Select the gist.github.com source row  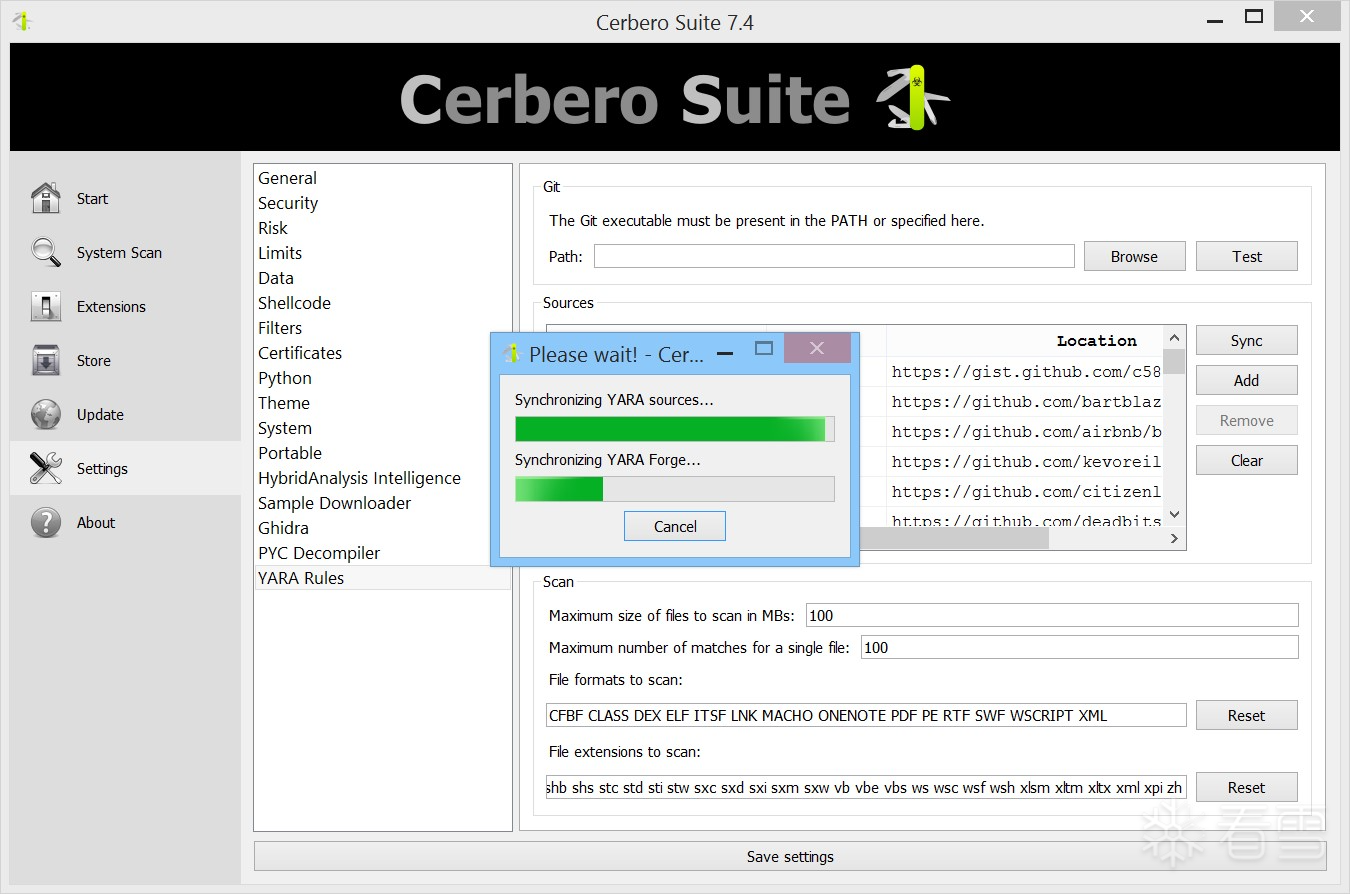[x=1025, y=372]
